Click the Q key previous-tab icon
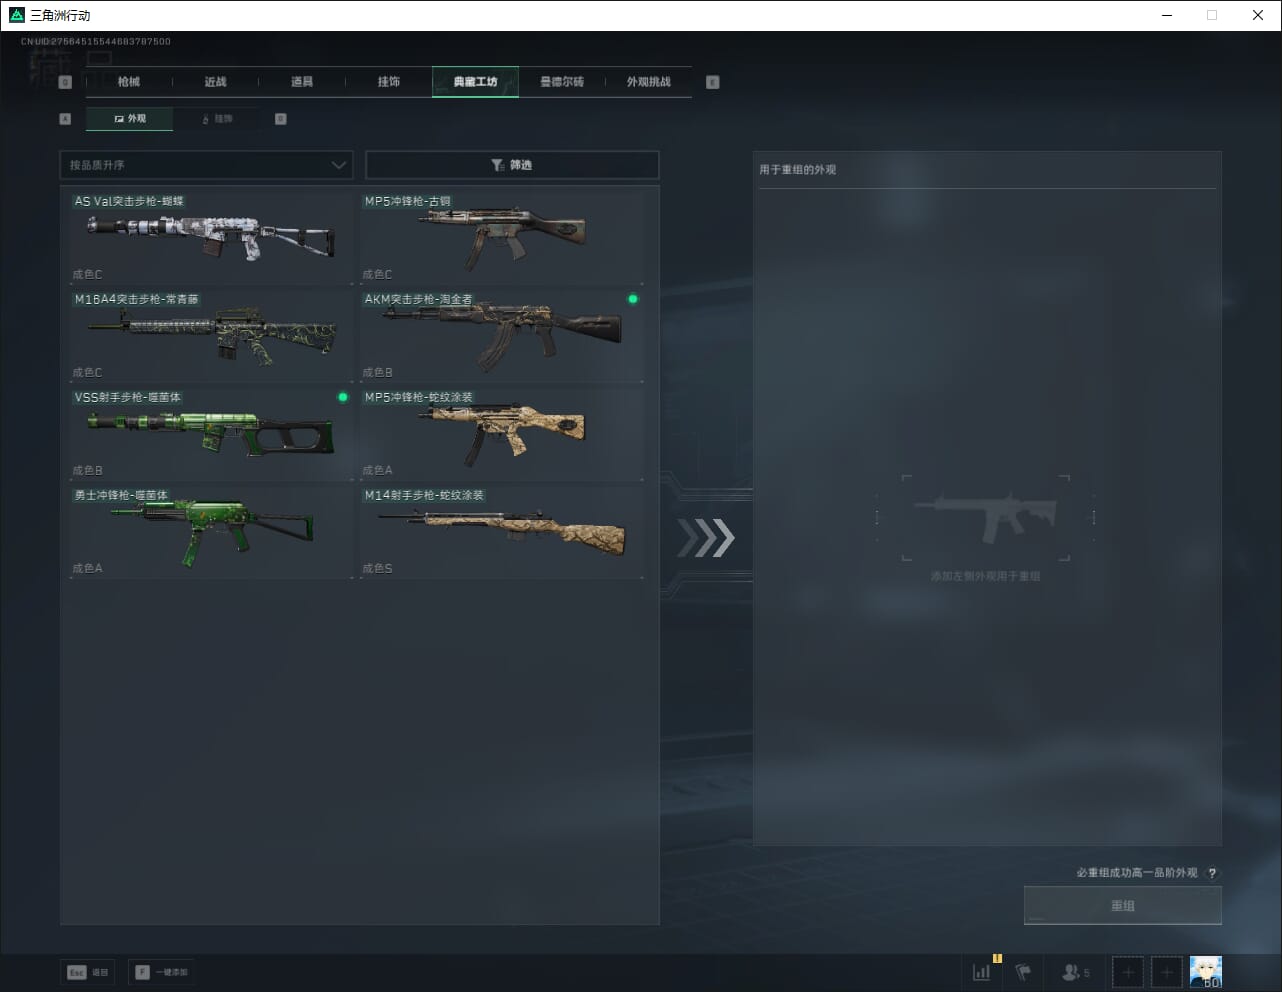The image size is (1282, 992). (65, 82)
